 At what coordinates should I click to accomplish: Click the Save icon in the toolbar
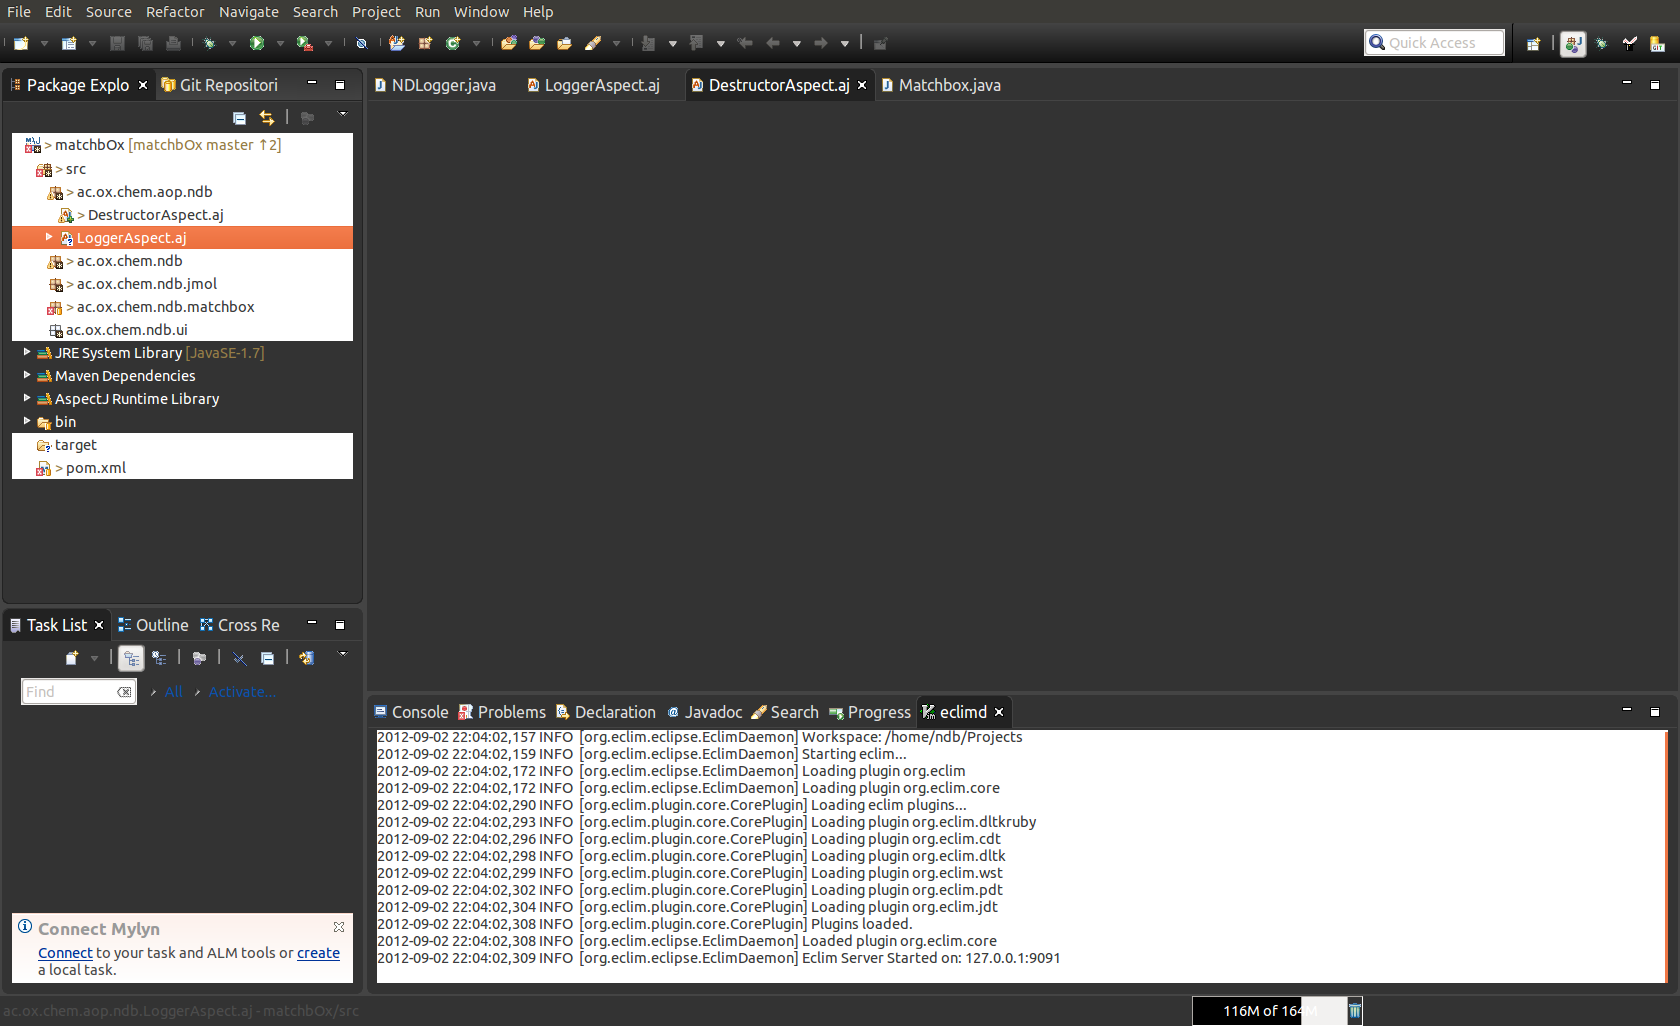click(x=116, y=43)
